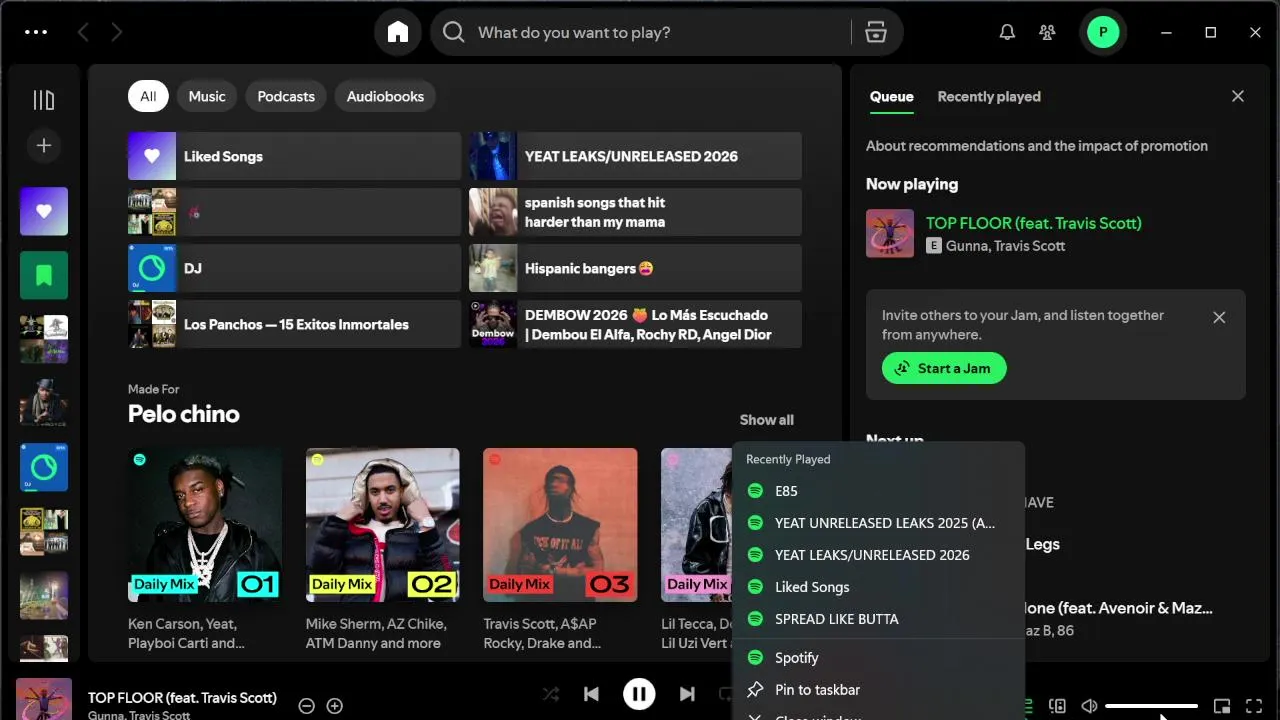Select YEAT LEAKS/UNRELEASED 2026 menu entry
Viewport: 1280px width, 720px height.
click(x=878, y=555)
